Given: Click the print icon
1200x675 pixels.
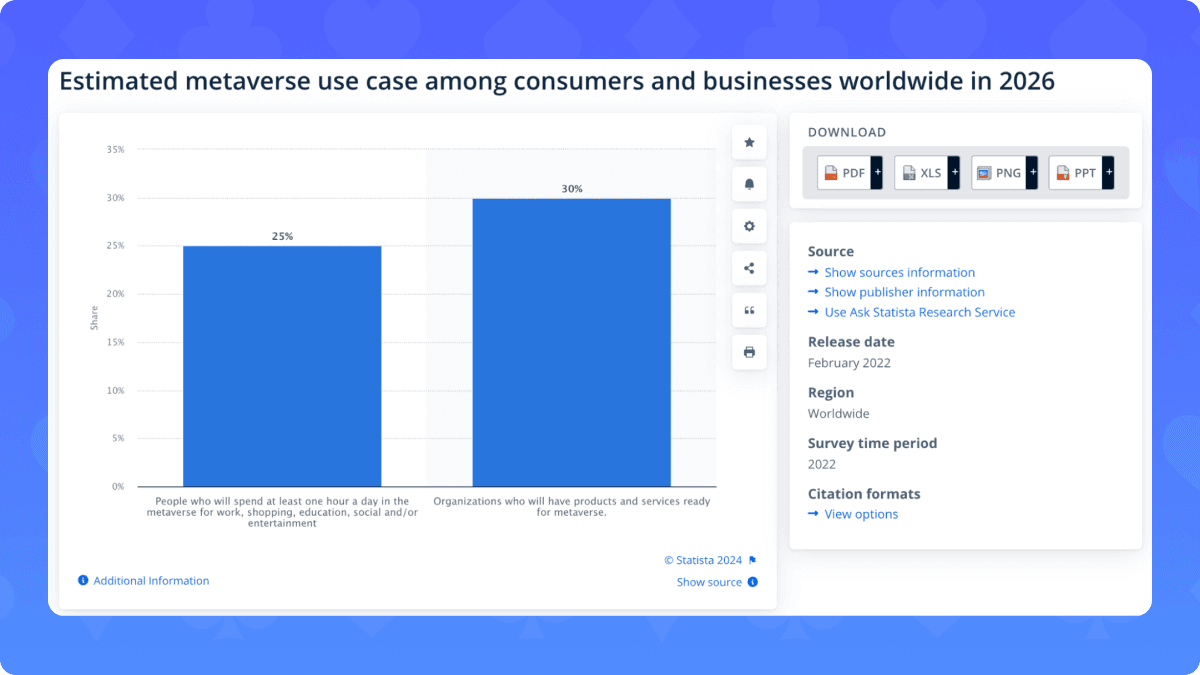Looking at the screenshot, I should pyautogui.click(x=749, y=352).
